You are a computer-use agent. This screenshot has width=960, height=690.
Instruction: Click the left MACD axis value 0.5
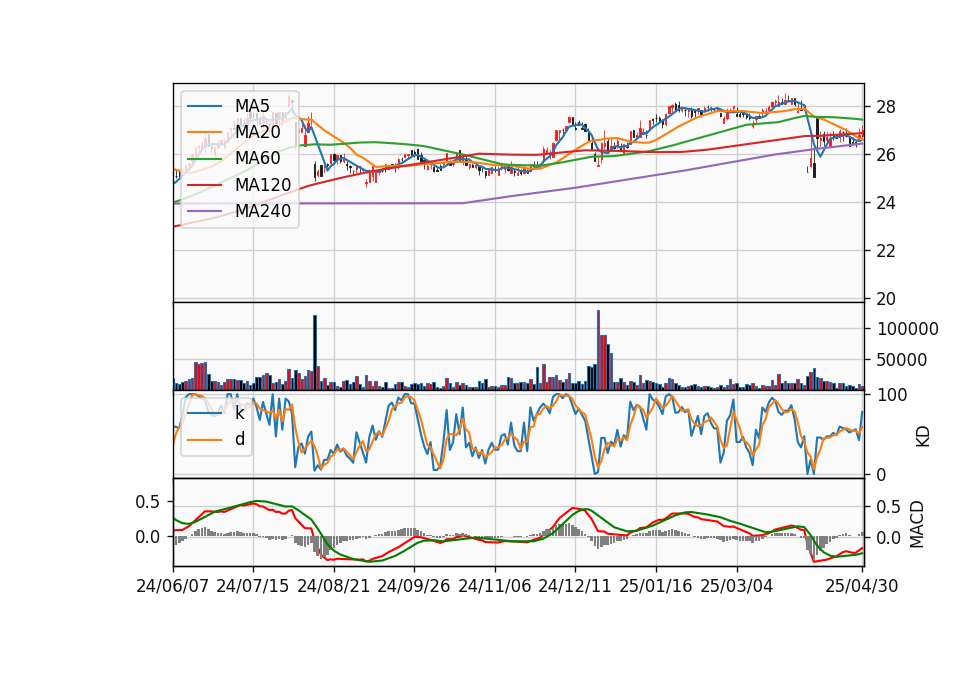[x=148, y=502]
